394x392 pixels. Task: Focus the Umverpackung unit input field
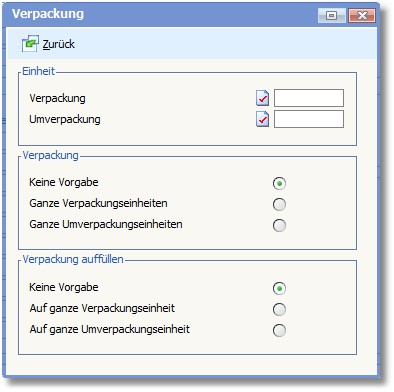309,119
